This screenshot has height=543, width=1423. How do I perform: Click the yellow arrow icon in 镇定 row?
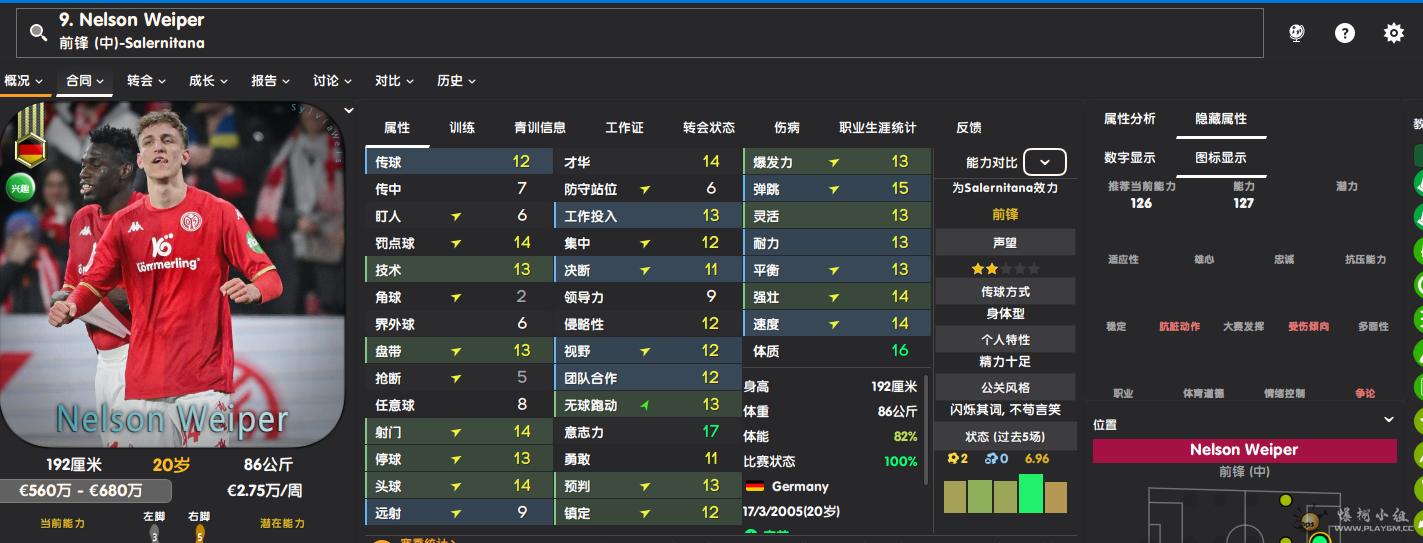(x=645, y=513)
